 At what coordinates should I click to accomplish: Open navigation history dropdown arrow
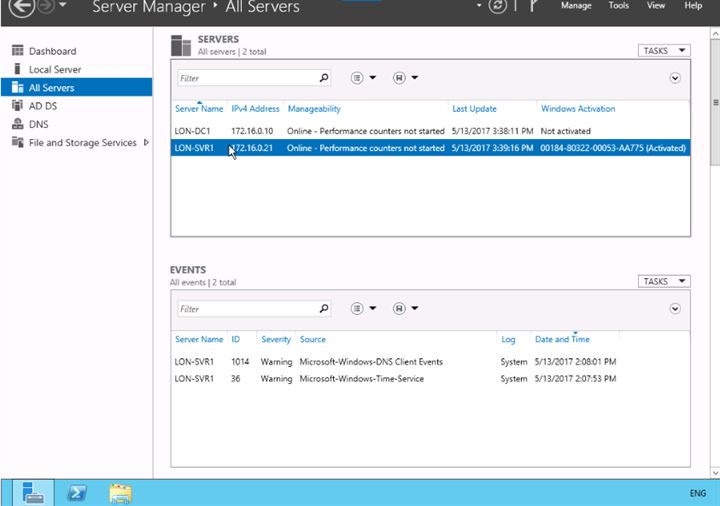click(x=63, y=5)
